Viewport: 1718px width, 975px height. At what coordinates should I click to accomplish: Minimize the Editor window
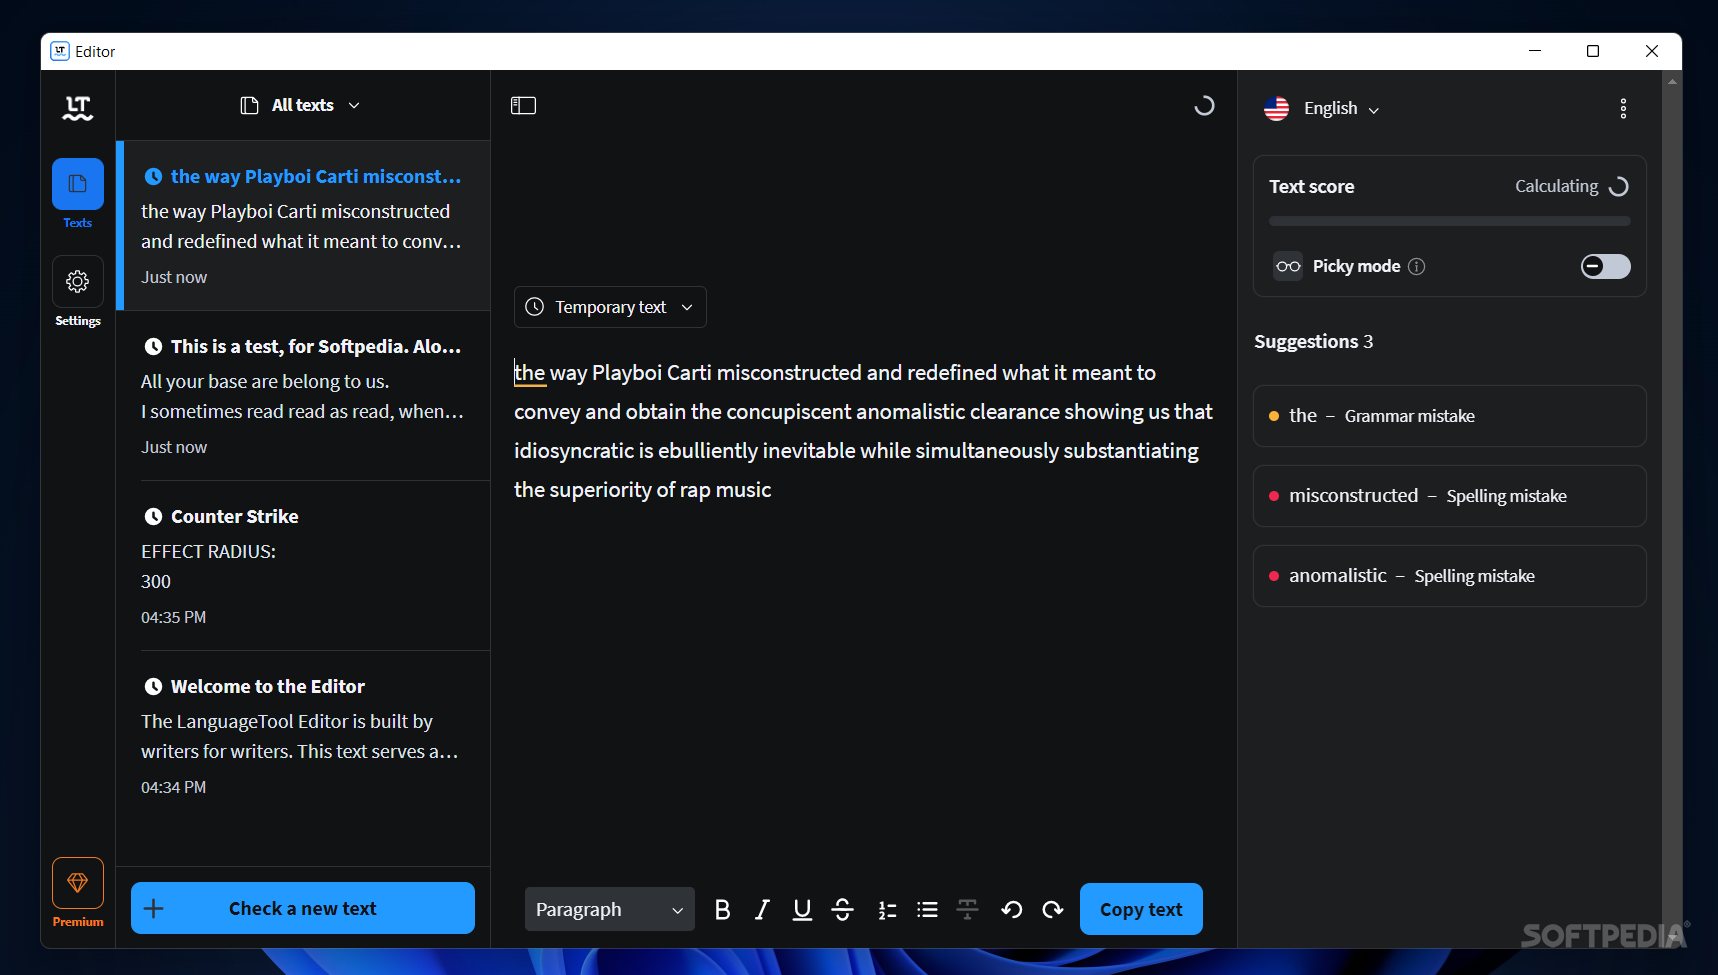(1535, 51)
